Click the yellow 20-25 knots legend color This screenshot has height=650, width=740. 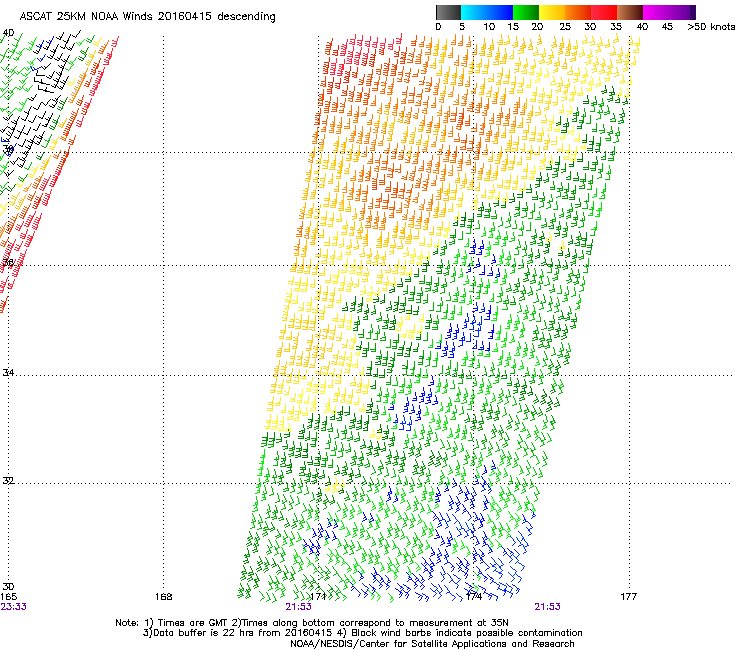pyautogui.click(x=552, y=12)
